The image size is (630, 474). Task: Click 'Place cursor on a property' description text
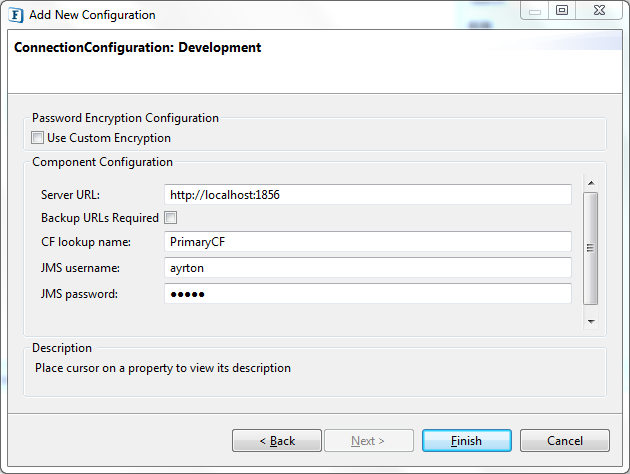coord(163,368)
